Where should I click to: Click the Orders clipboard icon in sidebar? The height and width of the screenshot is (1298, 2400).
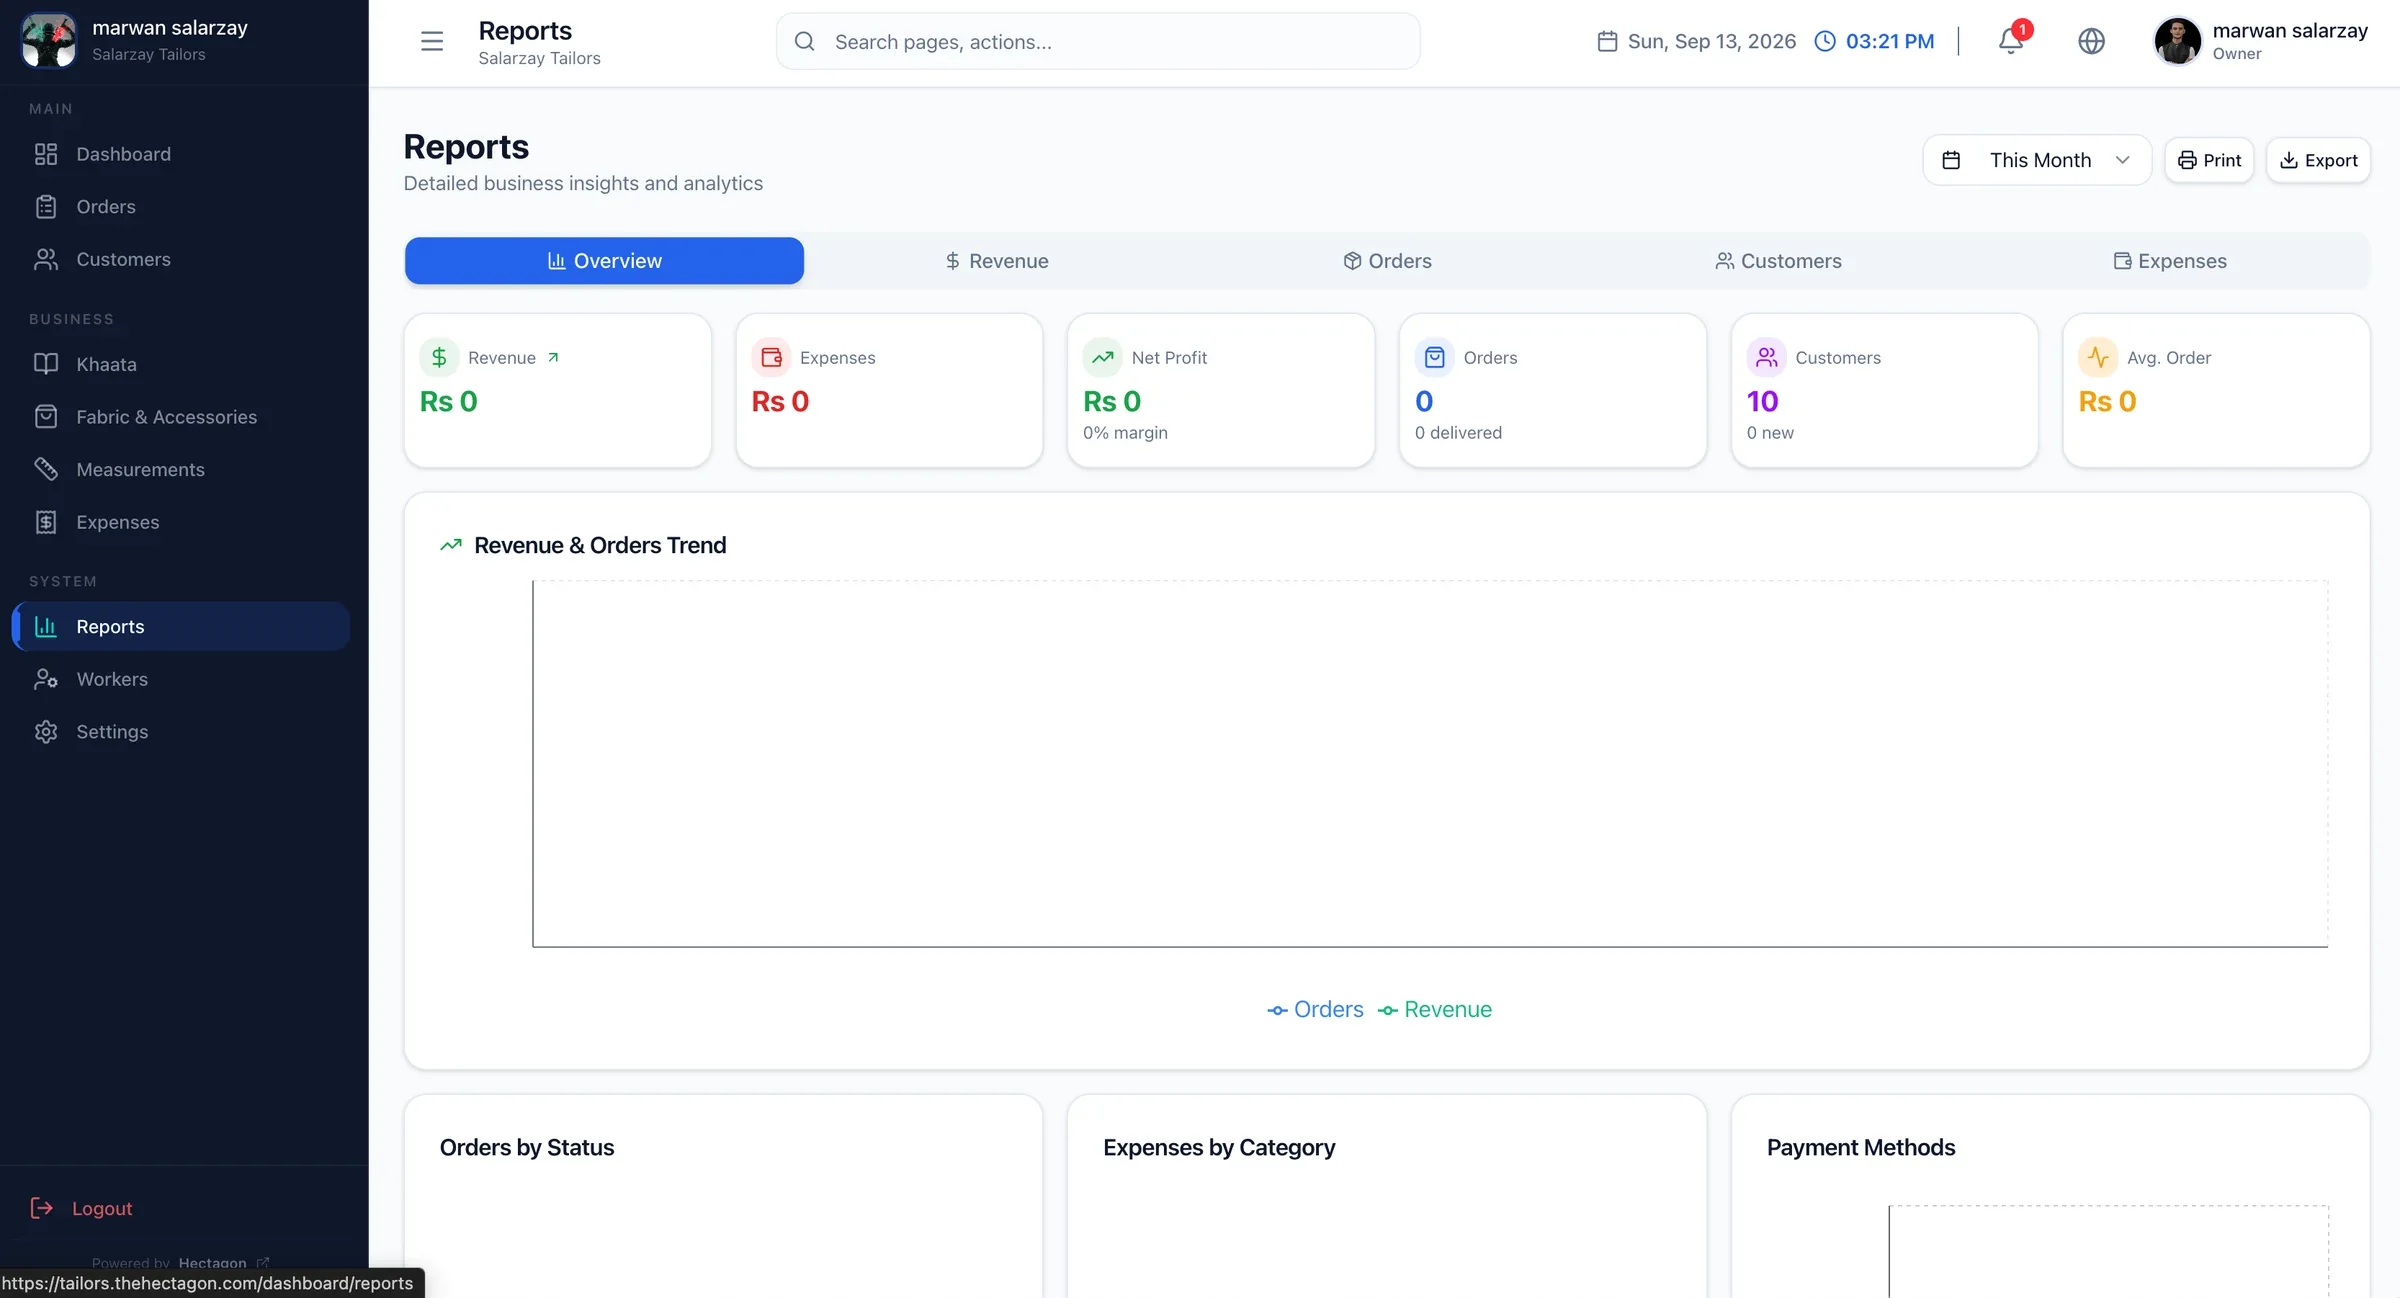click(x=46, y=207)
